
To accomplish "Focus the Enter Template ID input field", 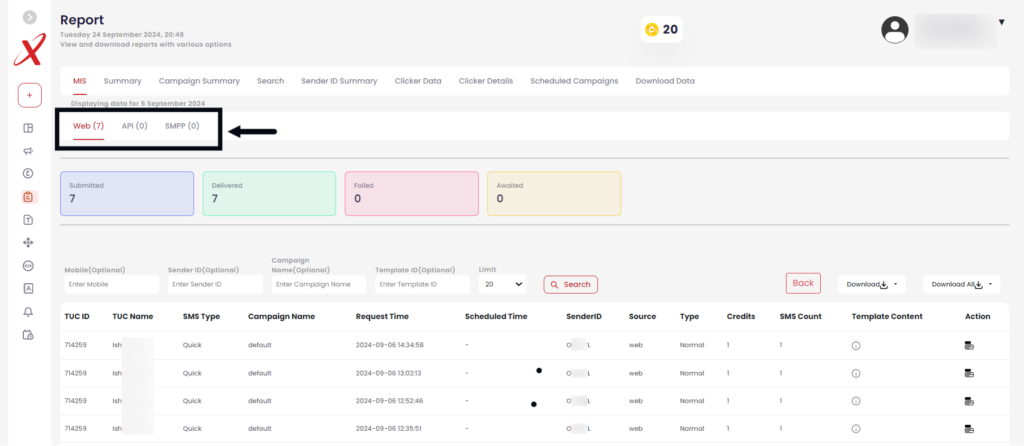I will (x=423, y=284).
